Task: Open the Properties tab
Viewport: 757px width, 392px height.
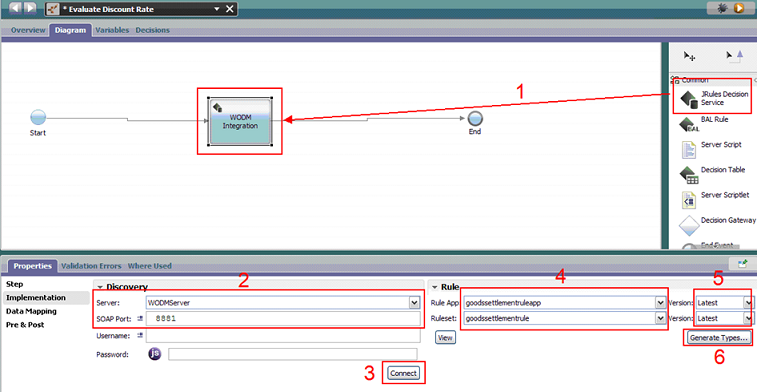Action: coord(32,266)
